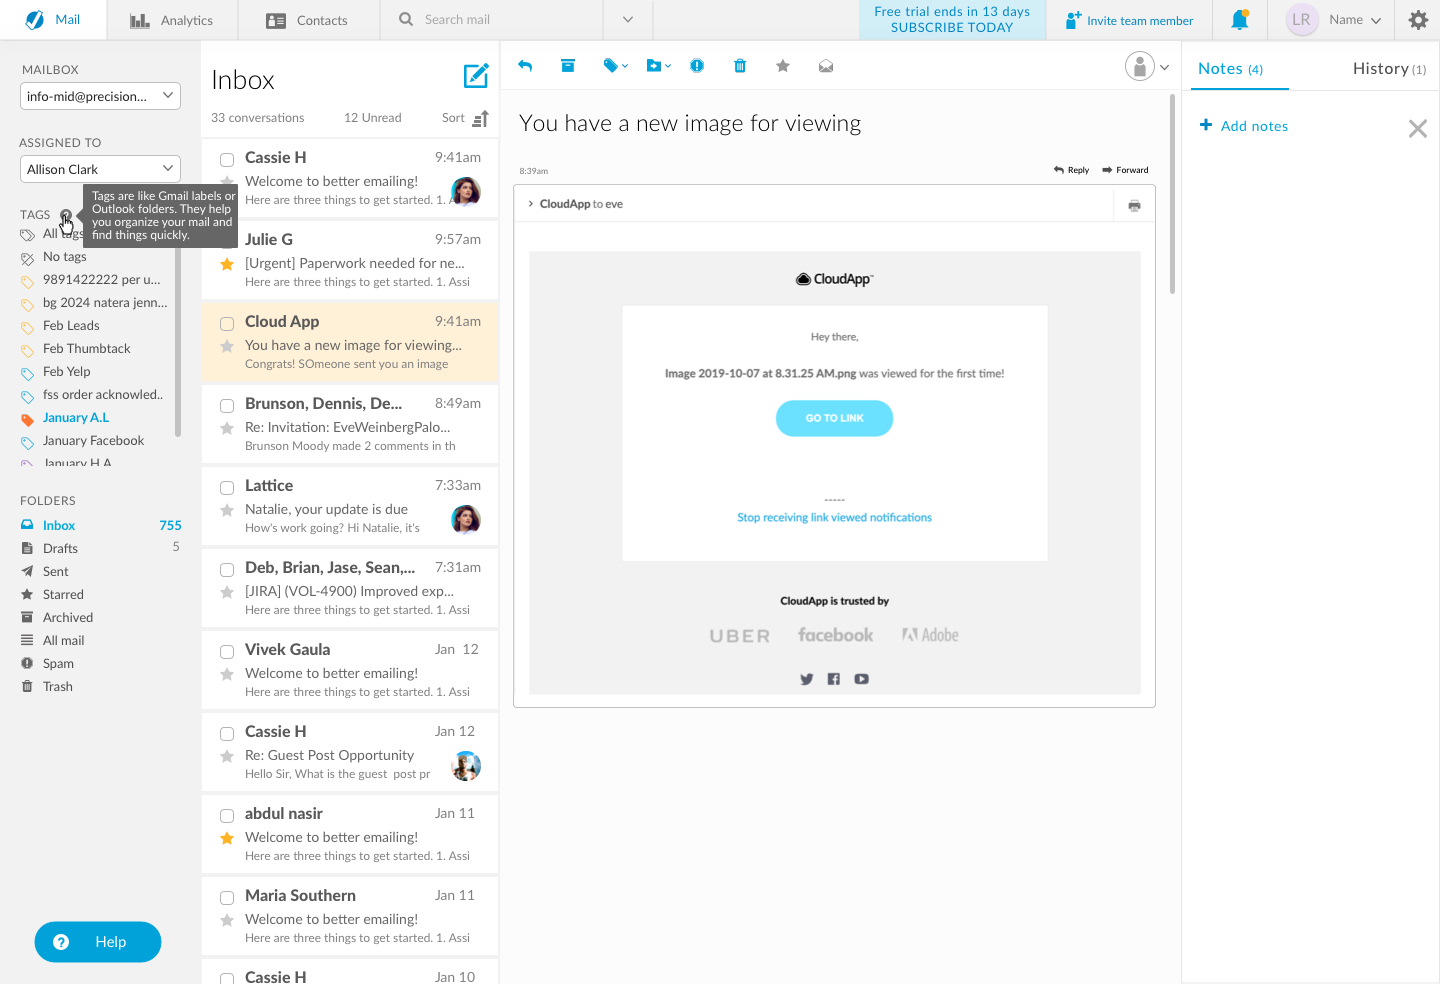Screen dimensions: 1440x984
Task: Open the Name account dropdown
Action: (1355, 20)
